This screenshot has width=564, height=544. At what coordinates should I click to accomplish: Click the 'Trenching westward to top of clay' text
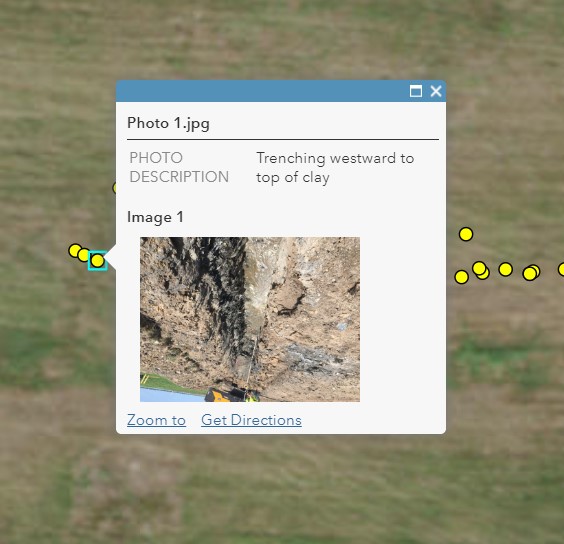(335, 168)
